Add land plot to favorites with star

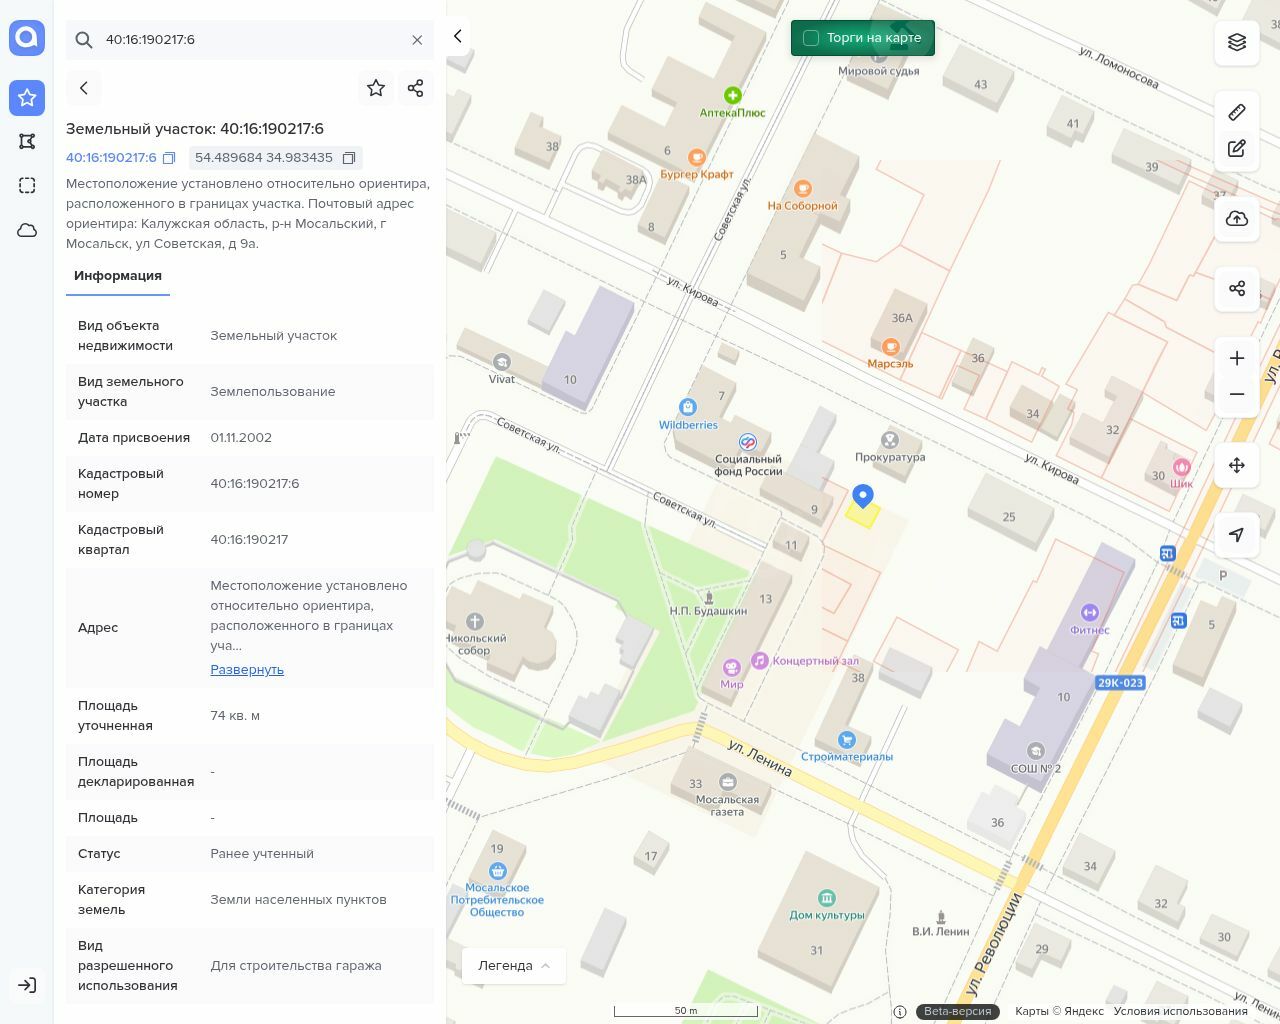[x=376, y=88]
